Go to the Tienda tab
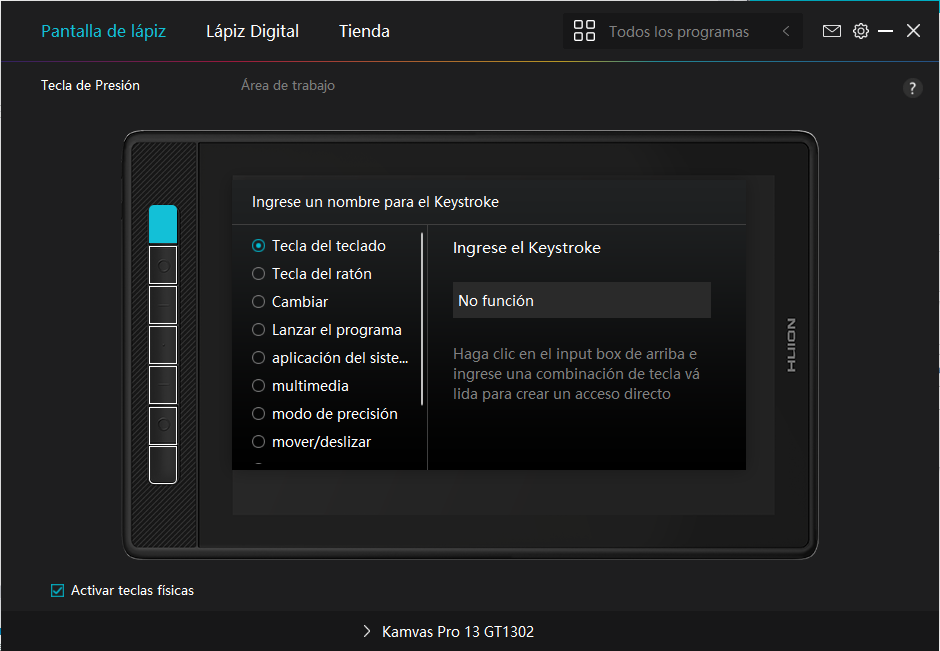940x651 pixels. point(364,31)
